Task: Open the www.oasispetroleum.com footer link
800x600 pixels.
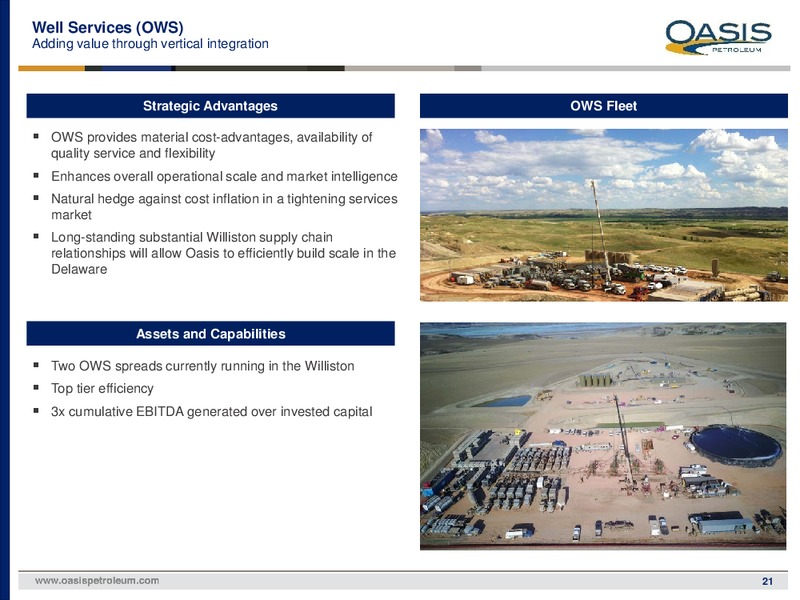Action: pyautogui.click(x=97, y=581)
